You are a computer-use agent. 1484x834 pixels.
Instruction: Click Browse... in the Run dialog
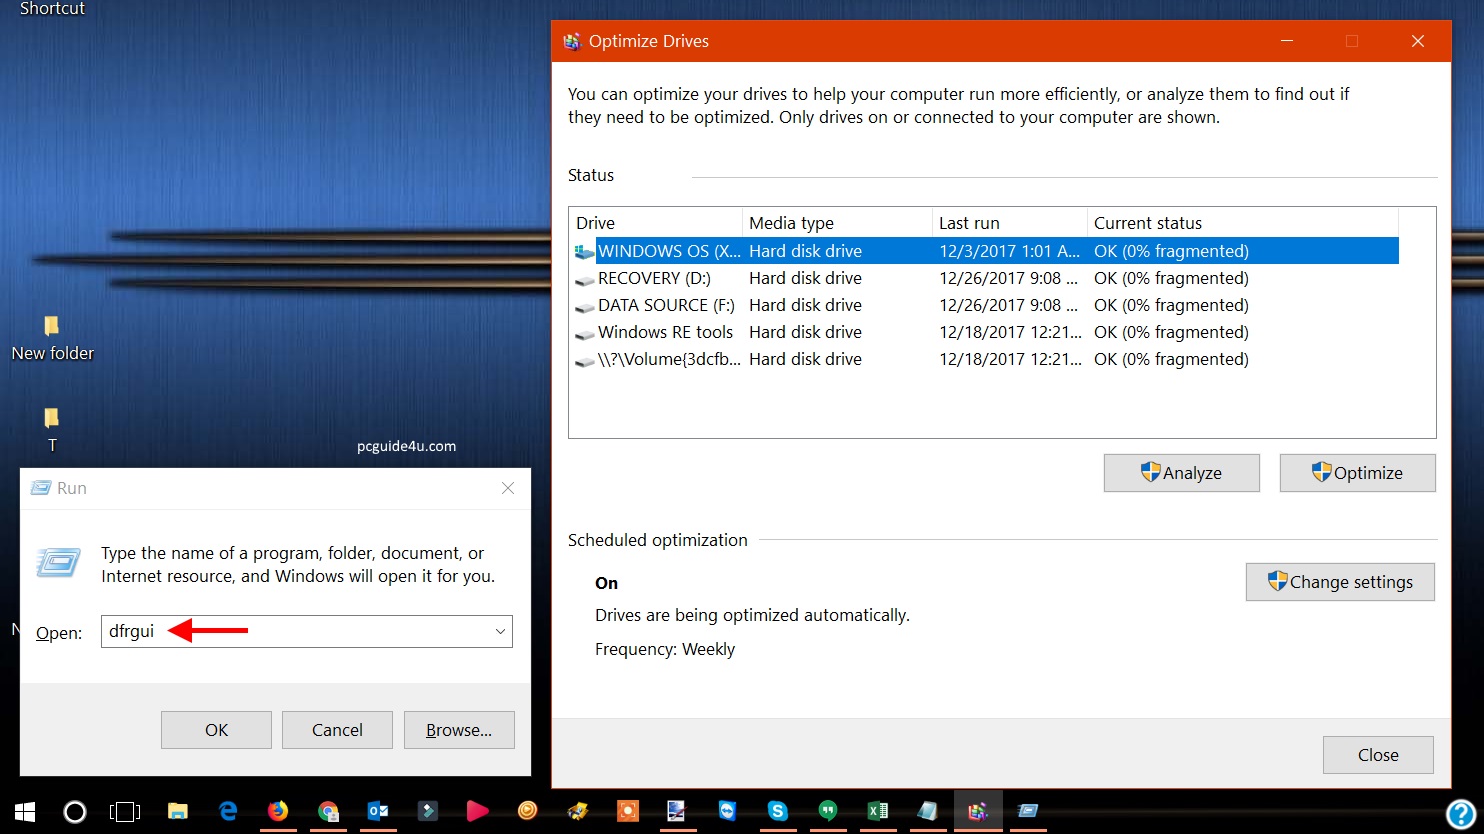(459, 730)
